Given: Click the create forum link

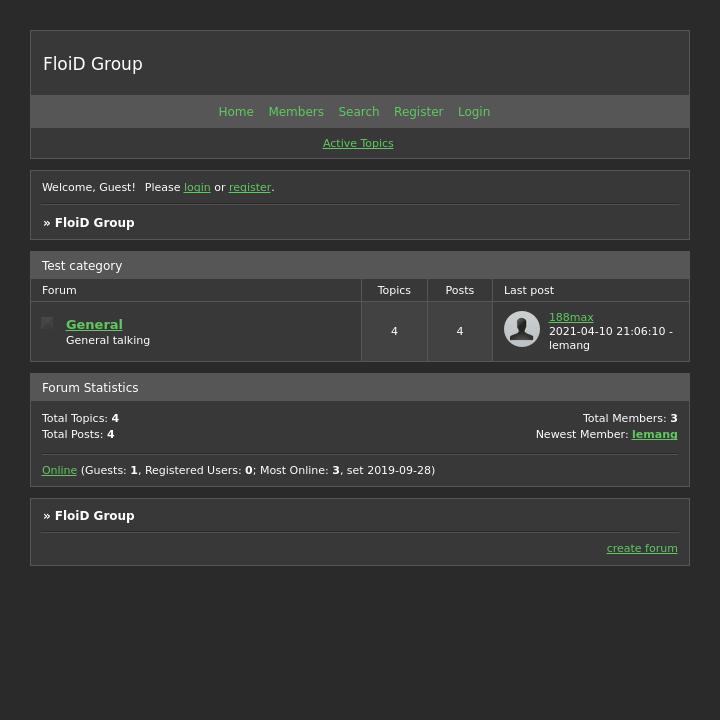Looking at the screenshot, I should click(x=642, y=549).
